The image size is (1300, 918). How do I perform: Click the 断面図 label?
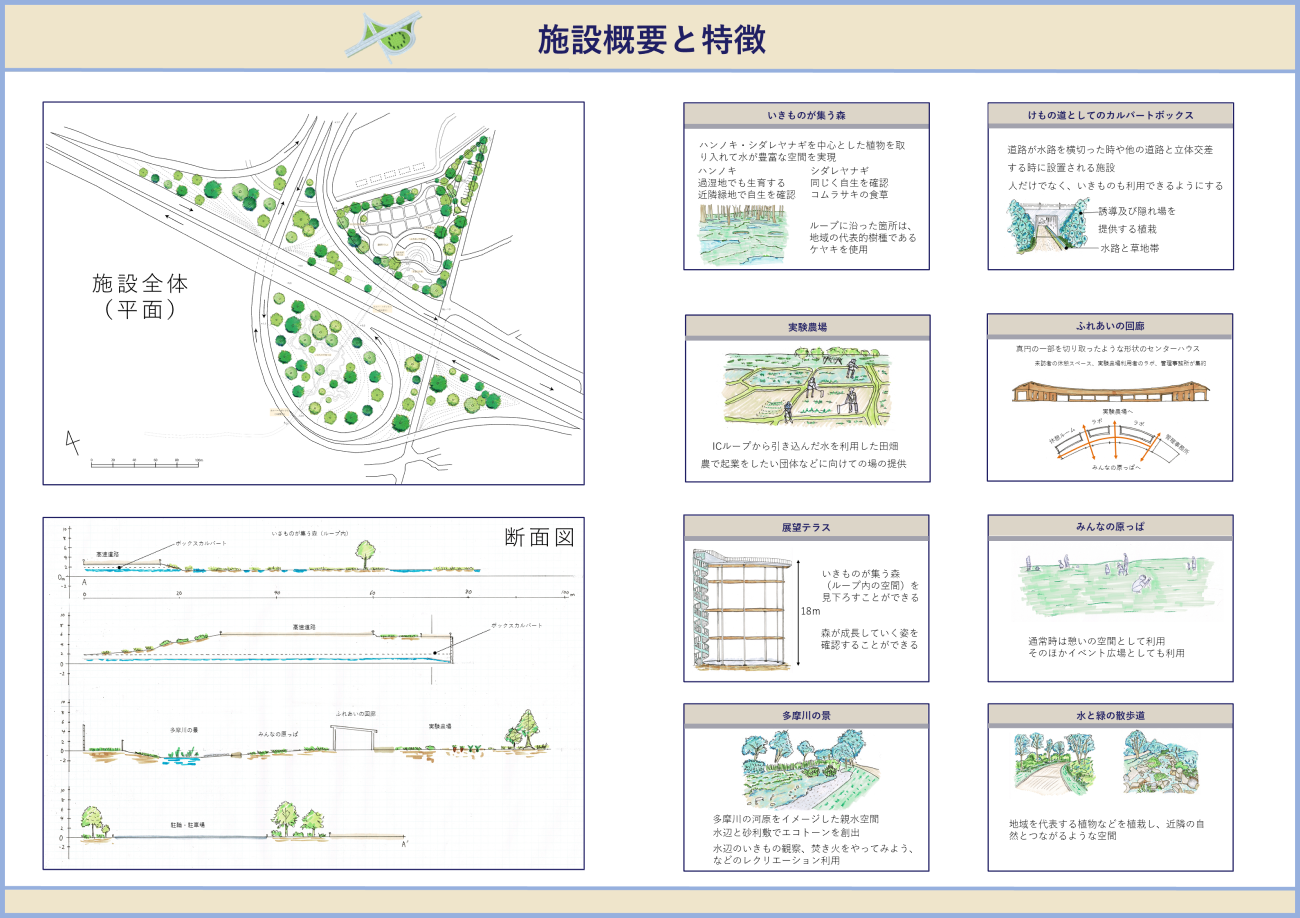click(539, 537)
